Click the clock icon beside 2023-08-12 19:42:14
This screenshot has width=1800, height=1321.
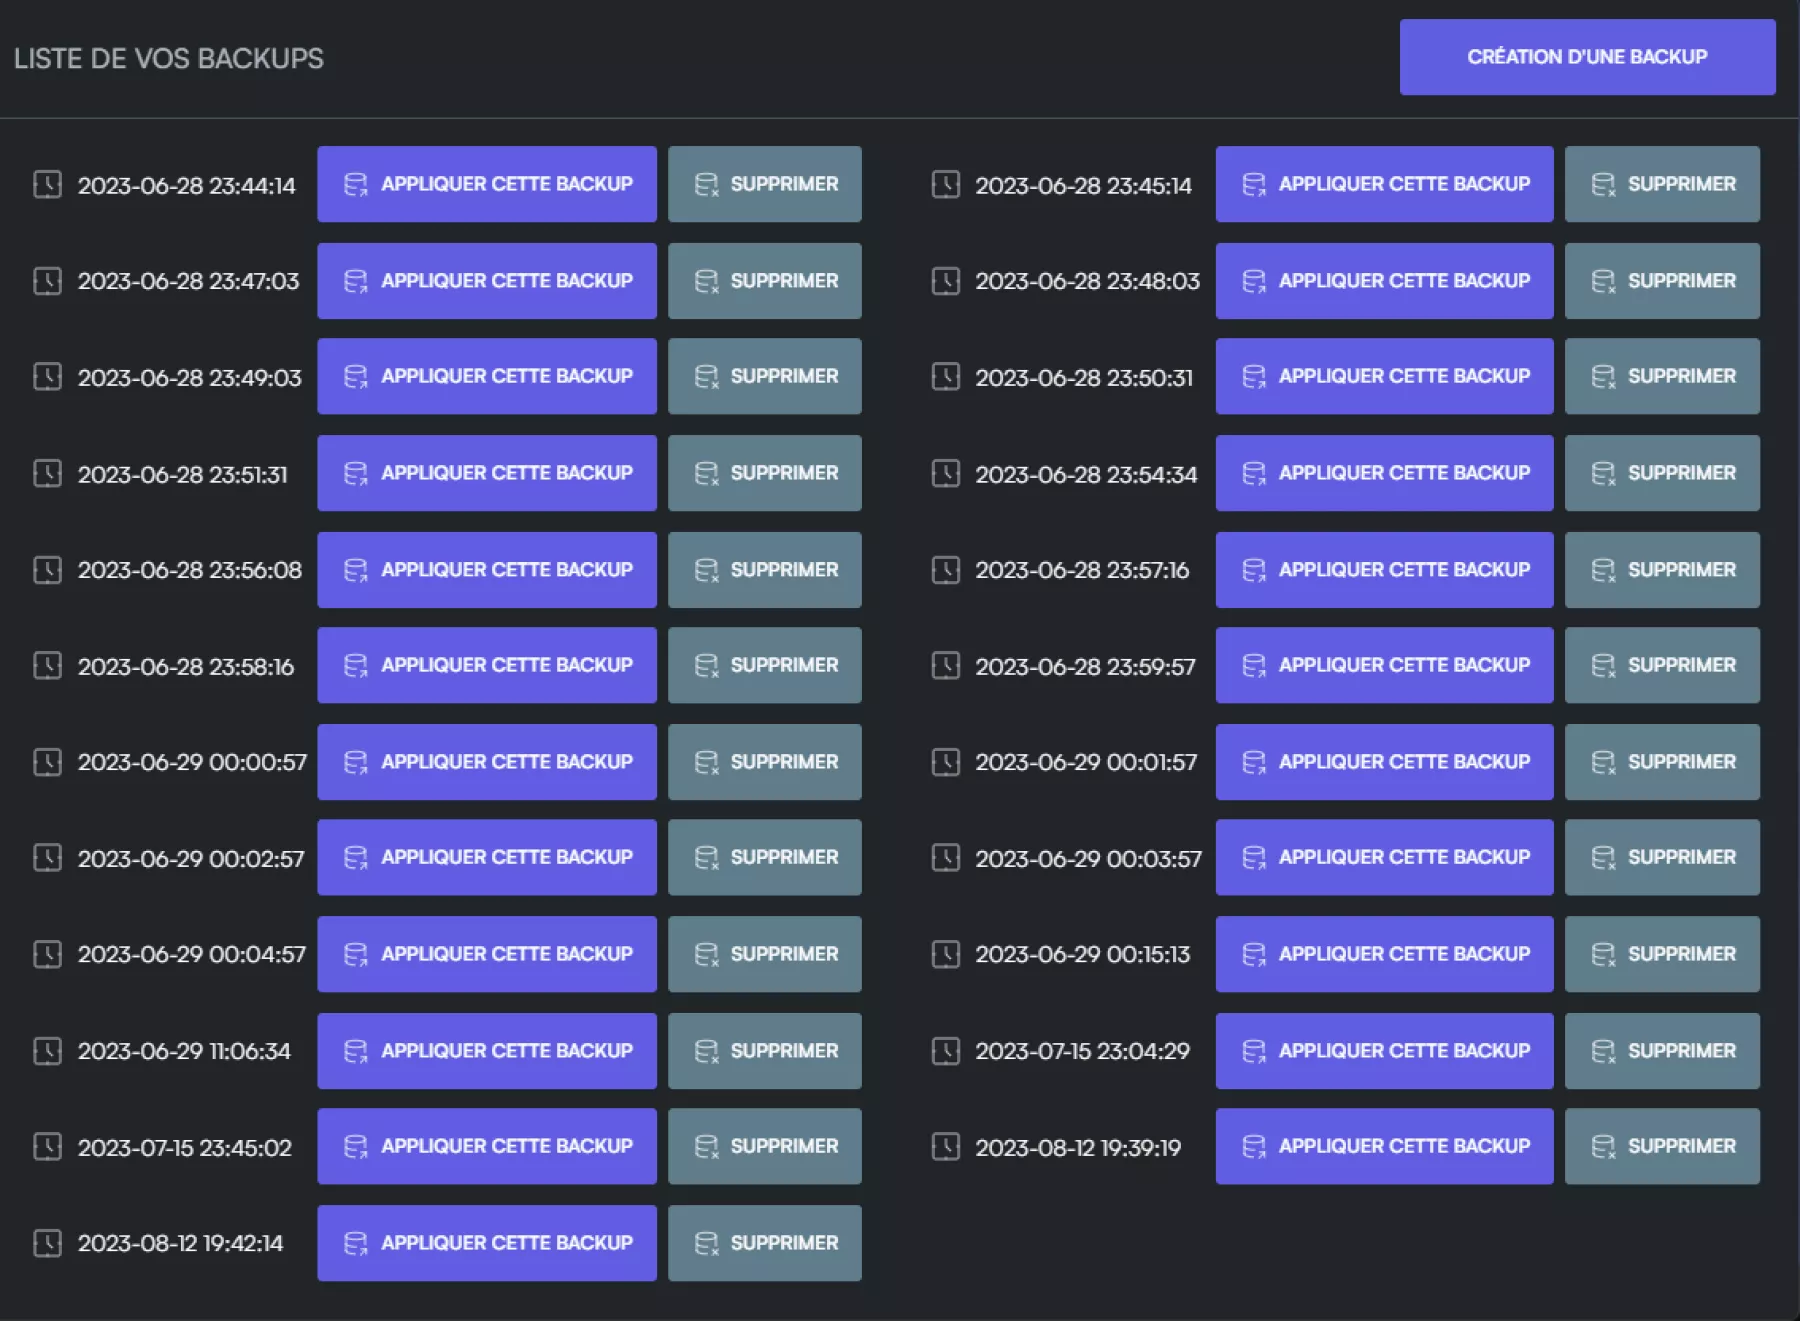coord(47,1243)
